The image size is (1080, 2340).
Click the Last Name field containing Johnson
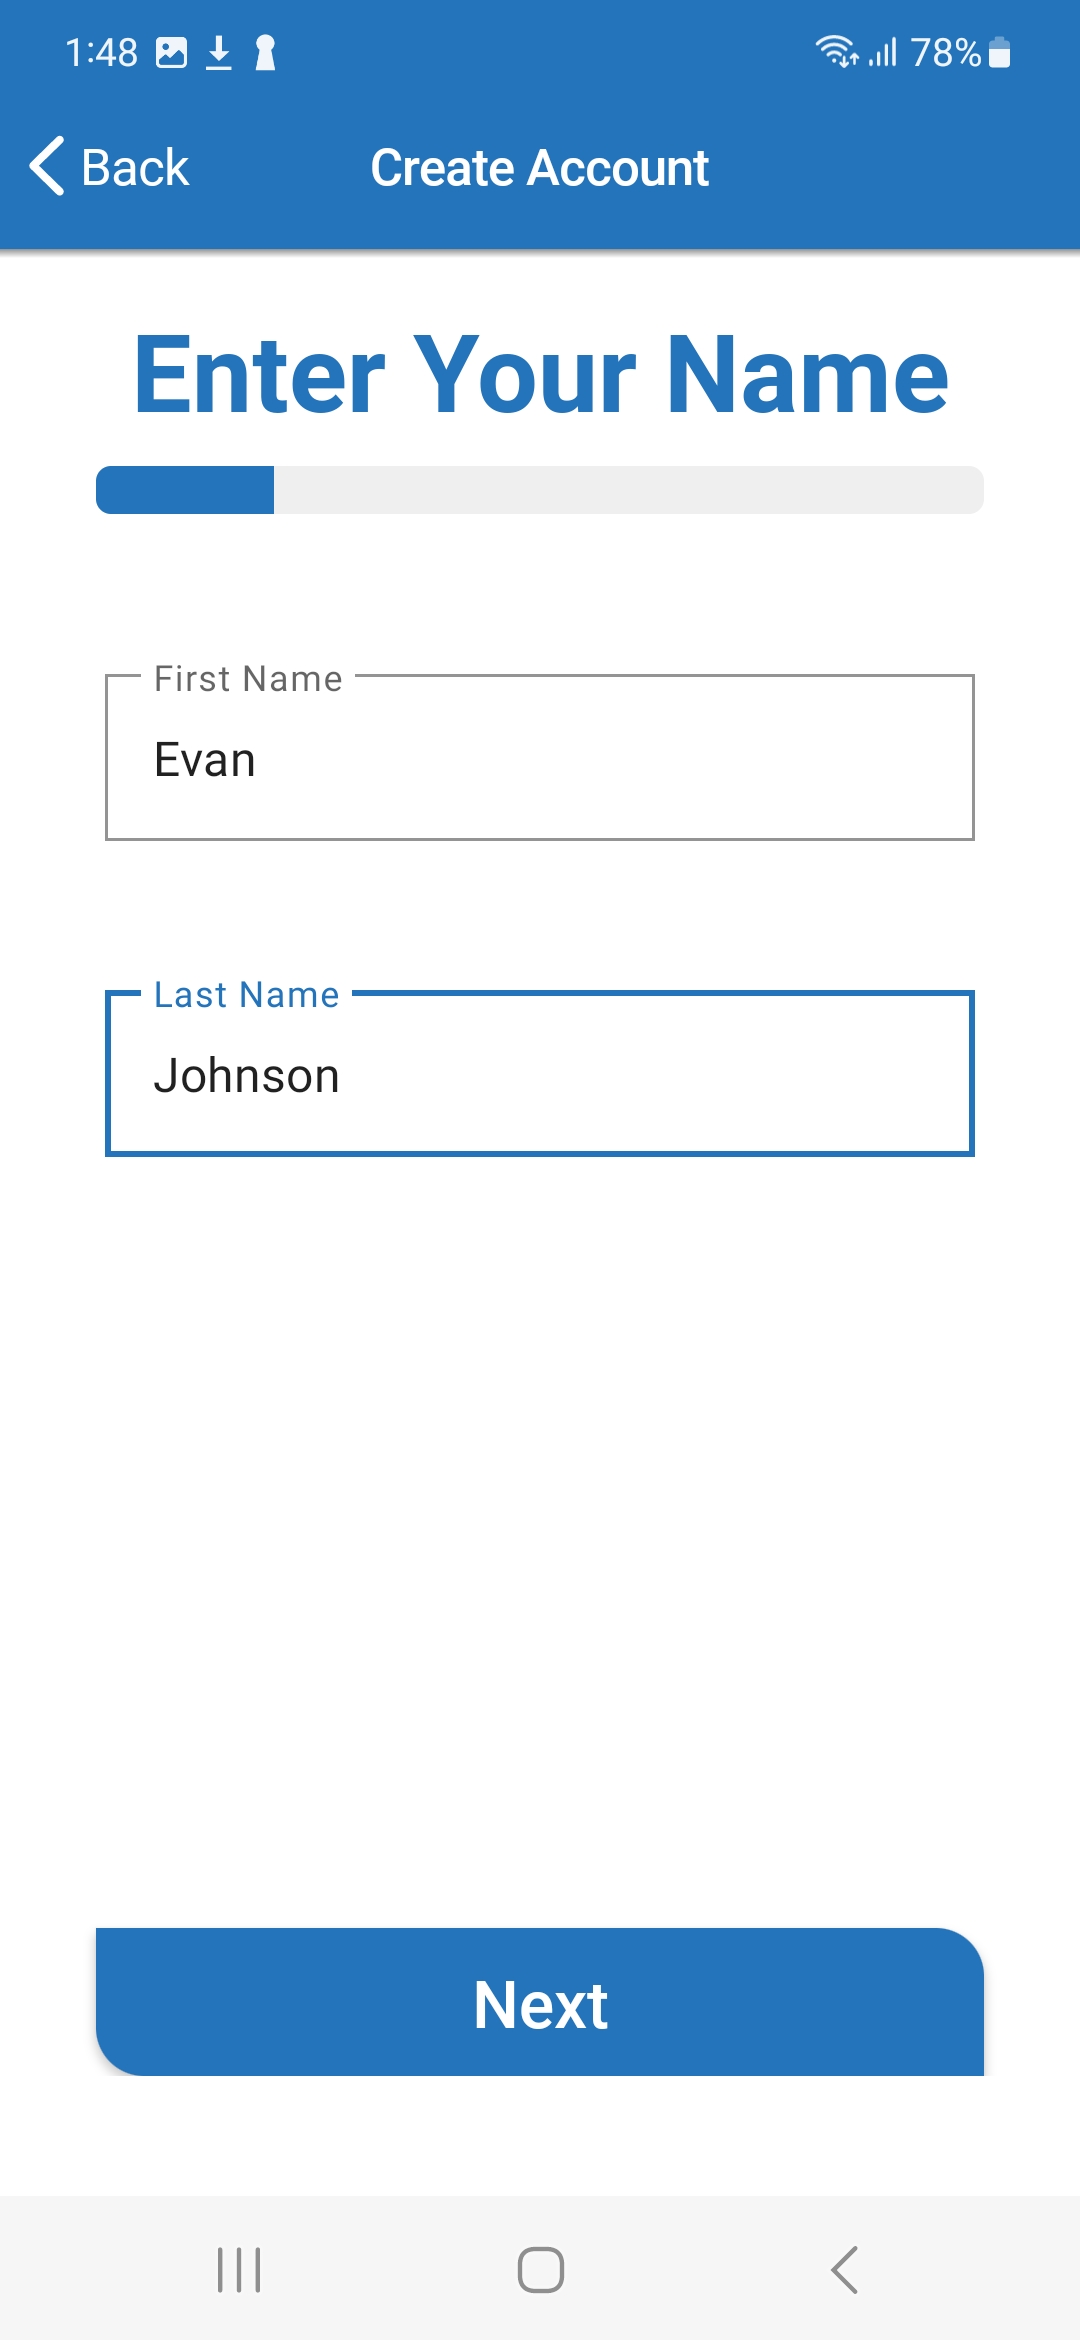point(540,1073)
